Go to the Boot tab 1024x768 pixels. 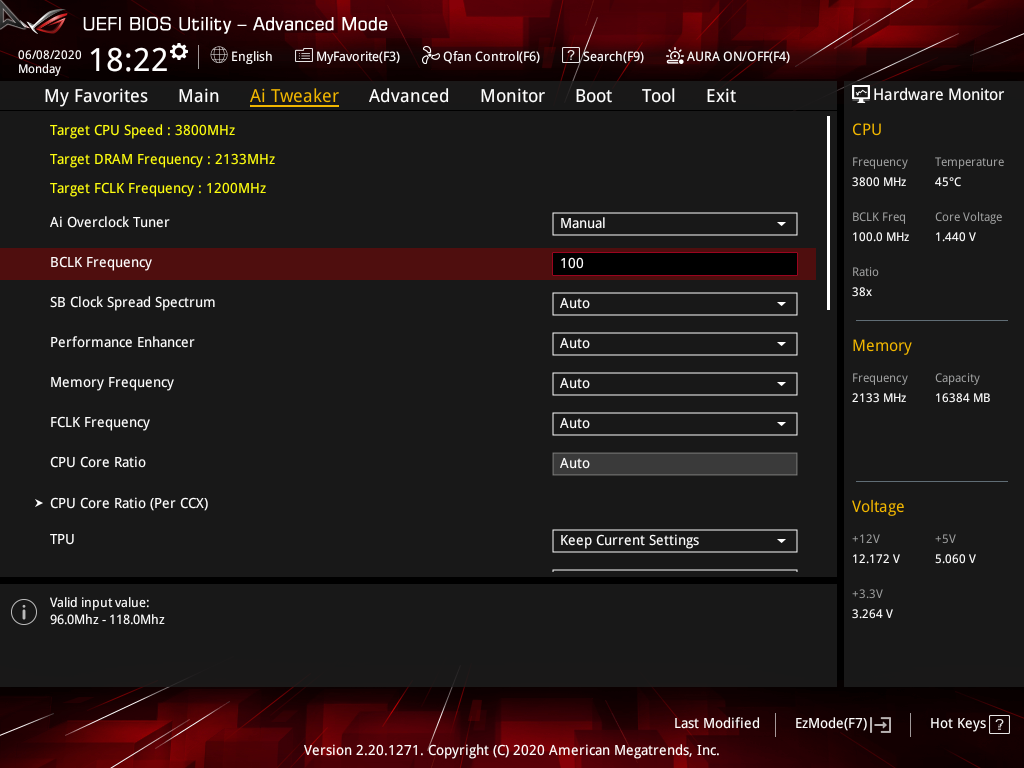593,96
